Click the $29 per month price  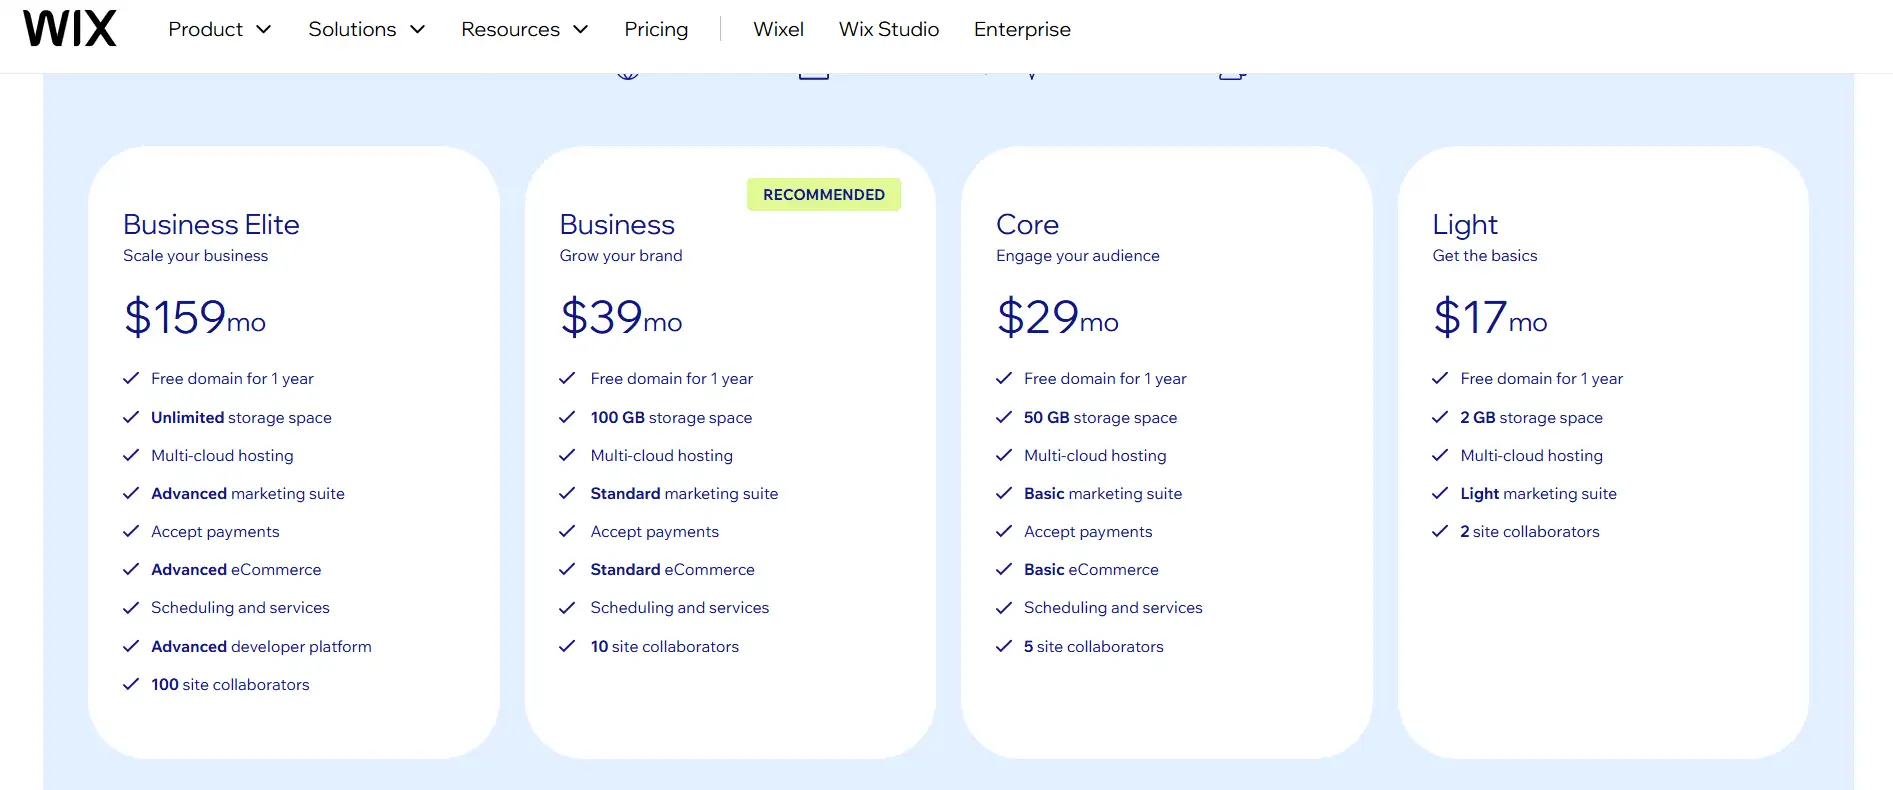pos(1058,317)
